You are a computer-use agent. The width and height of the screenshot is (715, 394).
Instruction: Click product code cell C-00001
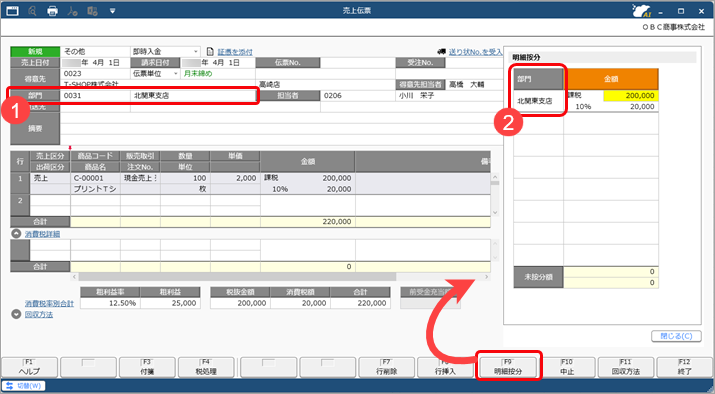(95, 178)
